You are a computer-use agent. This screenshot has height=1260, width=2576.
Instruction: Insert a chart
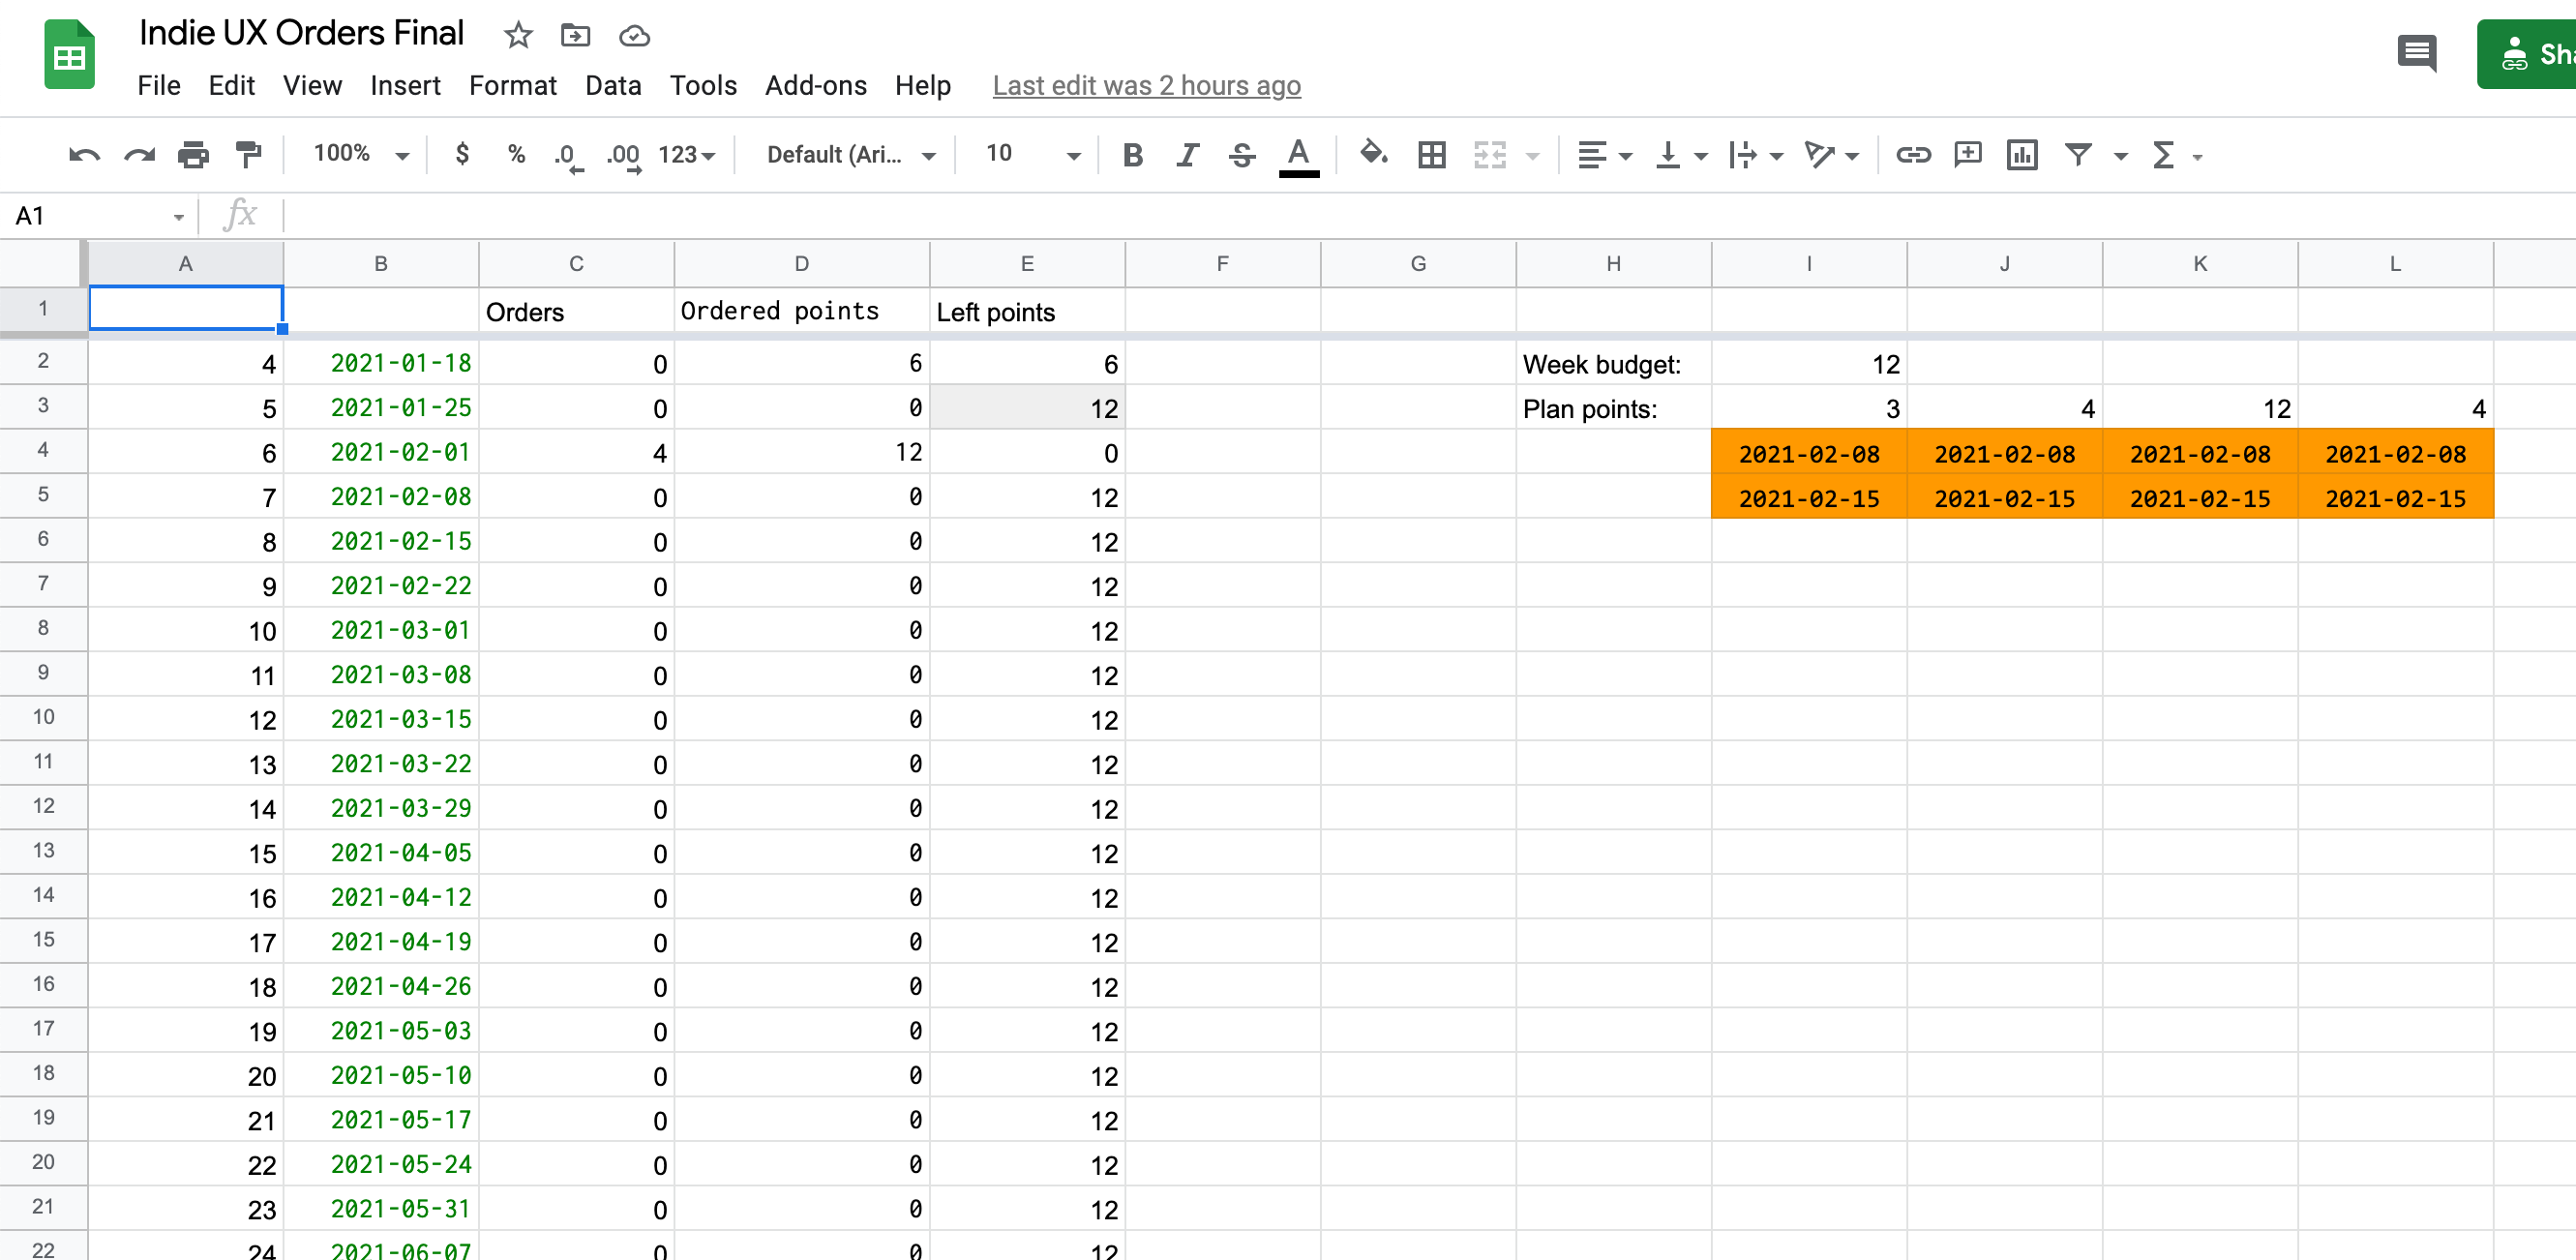(2022, 155)
